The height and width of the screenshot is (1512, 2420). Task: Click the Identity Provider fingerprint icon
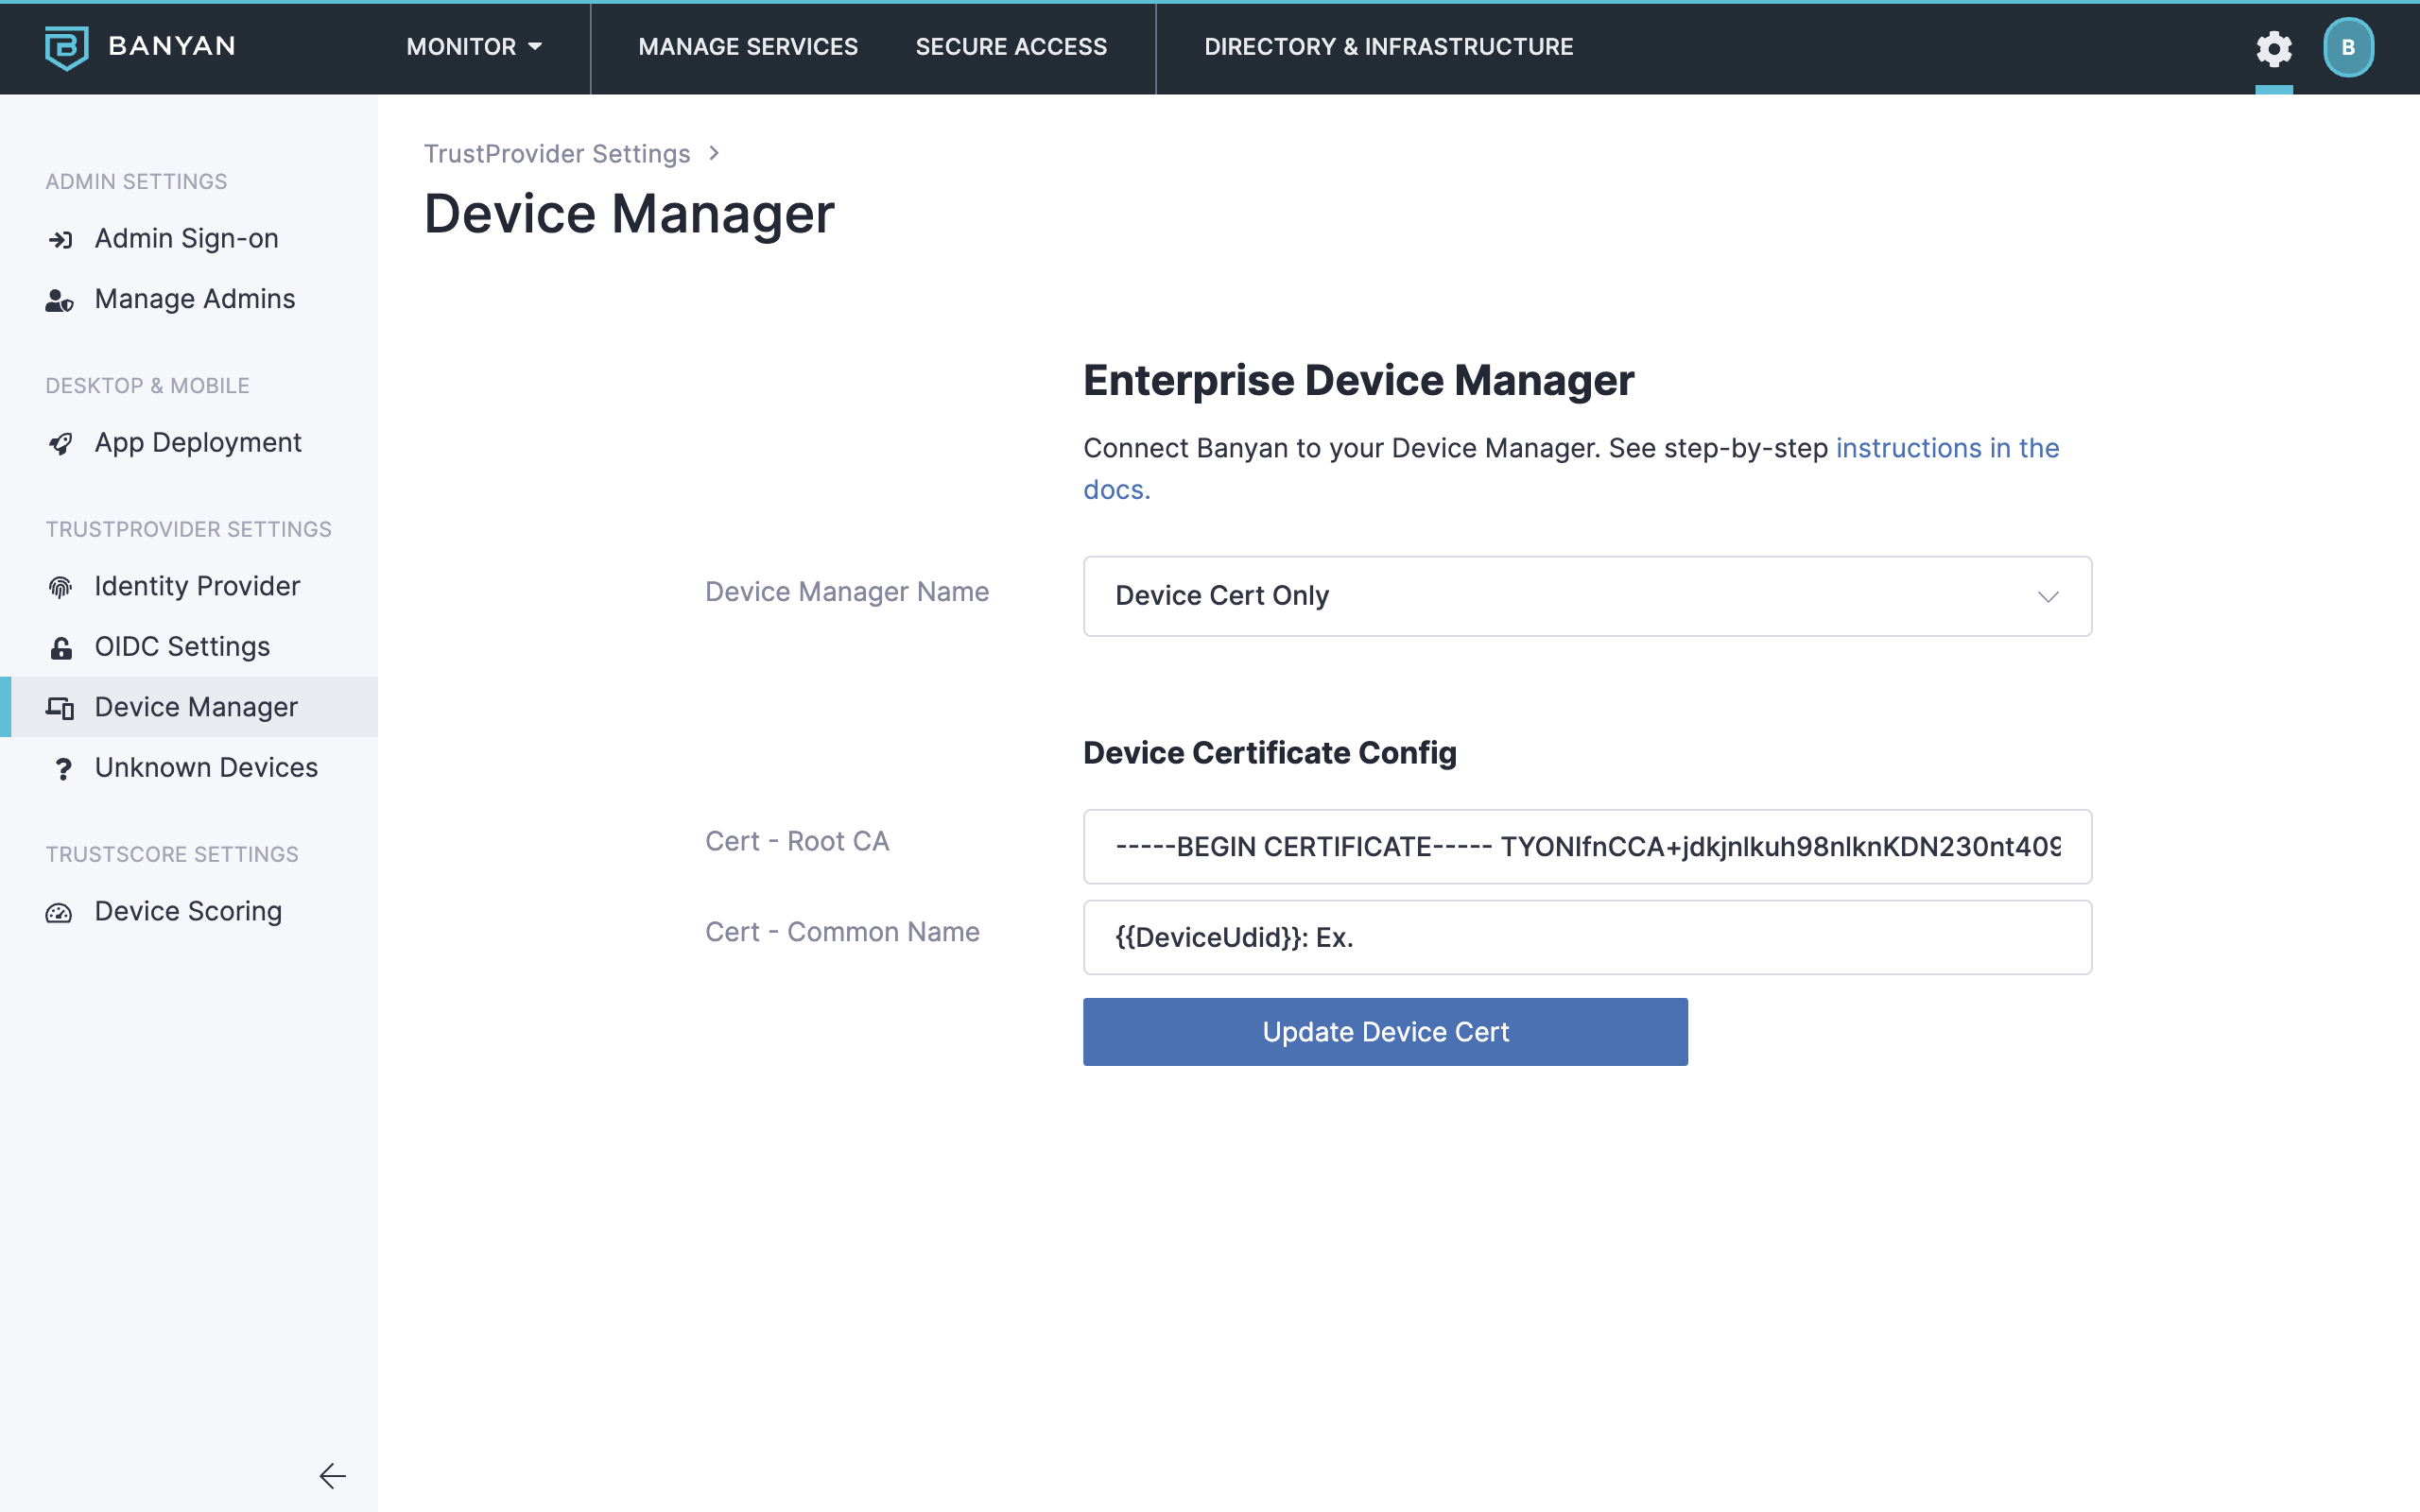tap(61, 587)
